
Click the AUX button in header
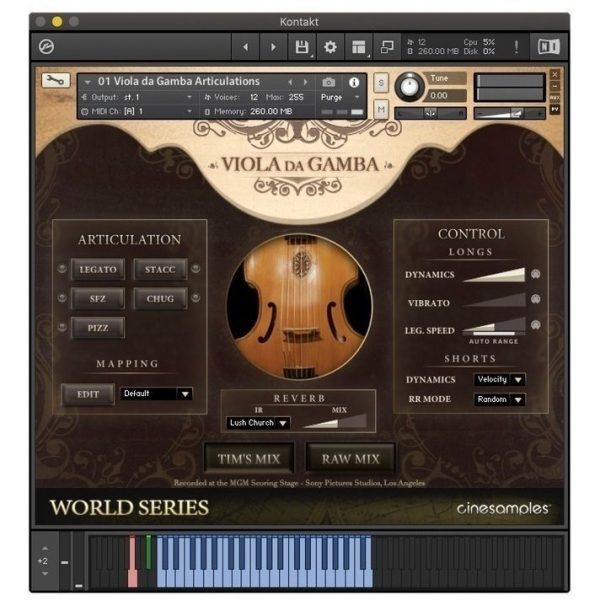[x=555, y=98]
